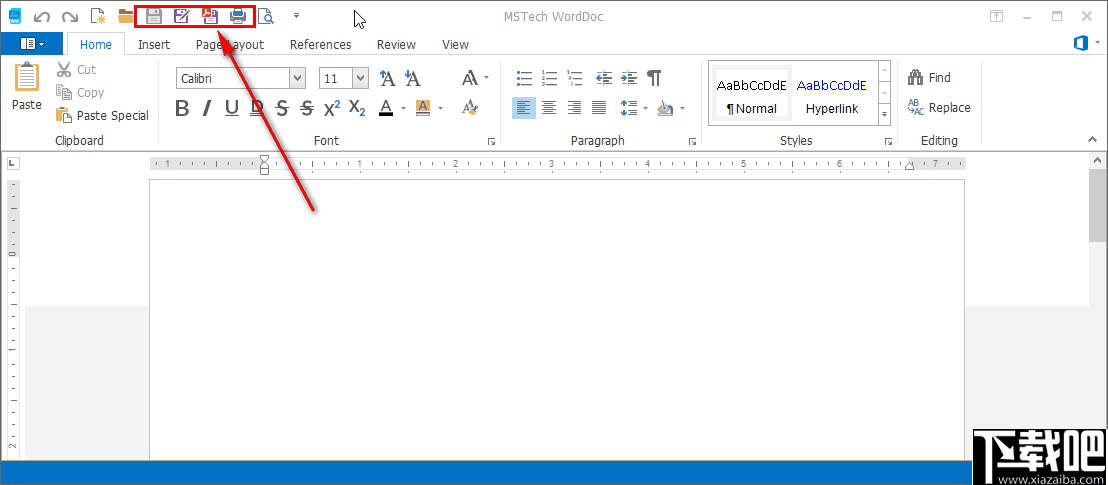Open the Styles dialog launcher
Viewport: 1108px width, 485px height.
coord(888,141)
